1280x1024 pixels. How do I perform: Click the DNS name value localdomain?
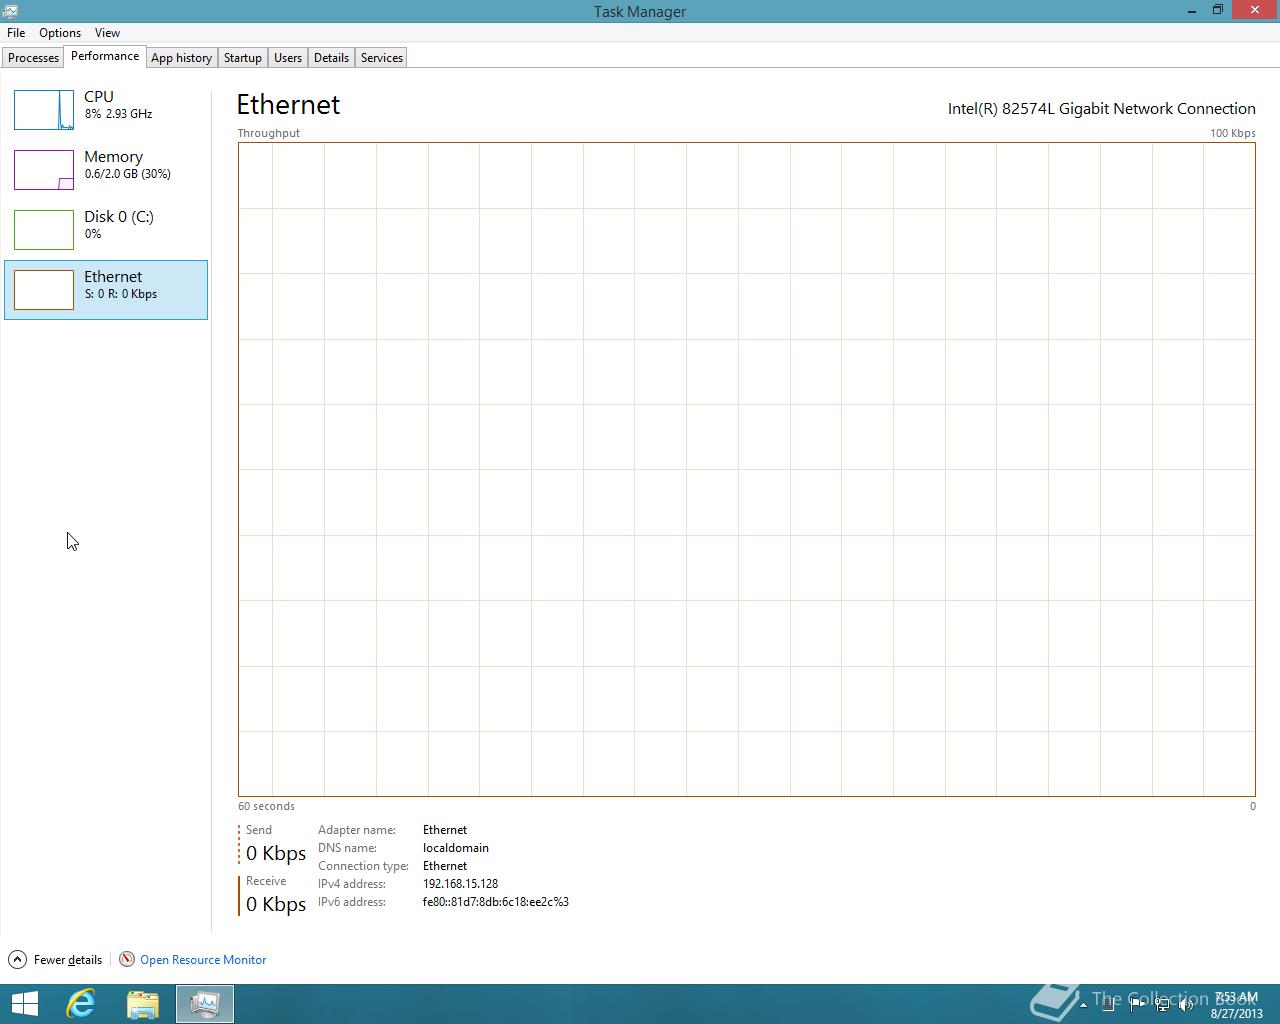click(456, 848)
